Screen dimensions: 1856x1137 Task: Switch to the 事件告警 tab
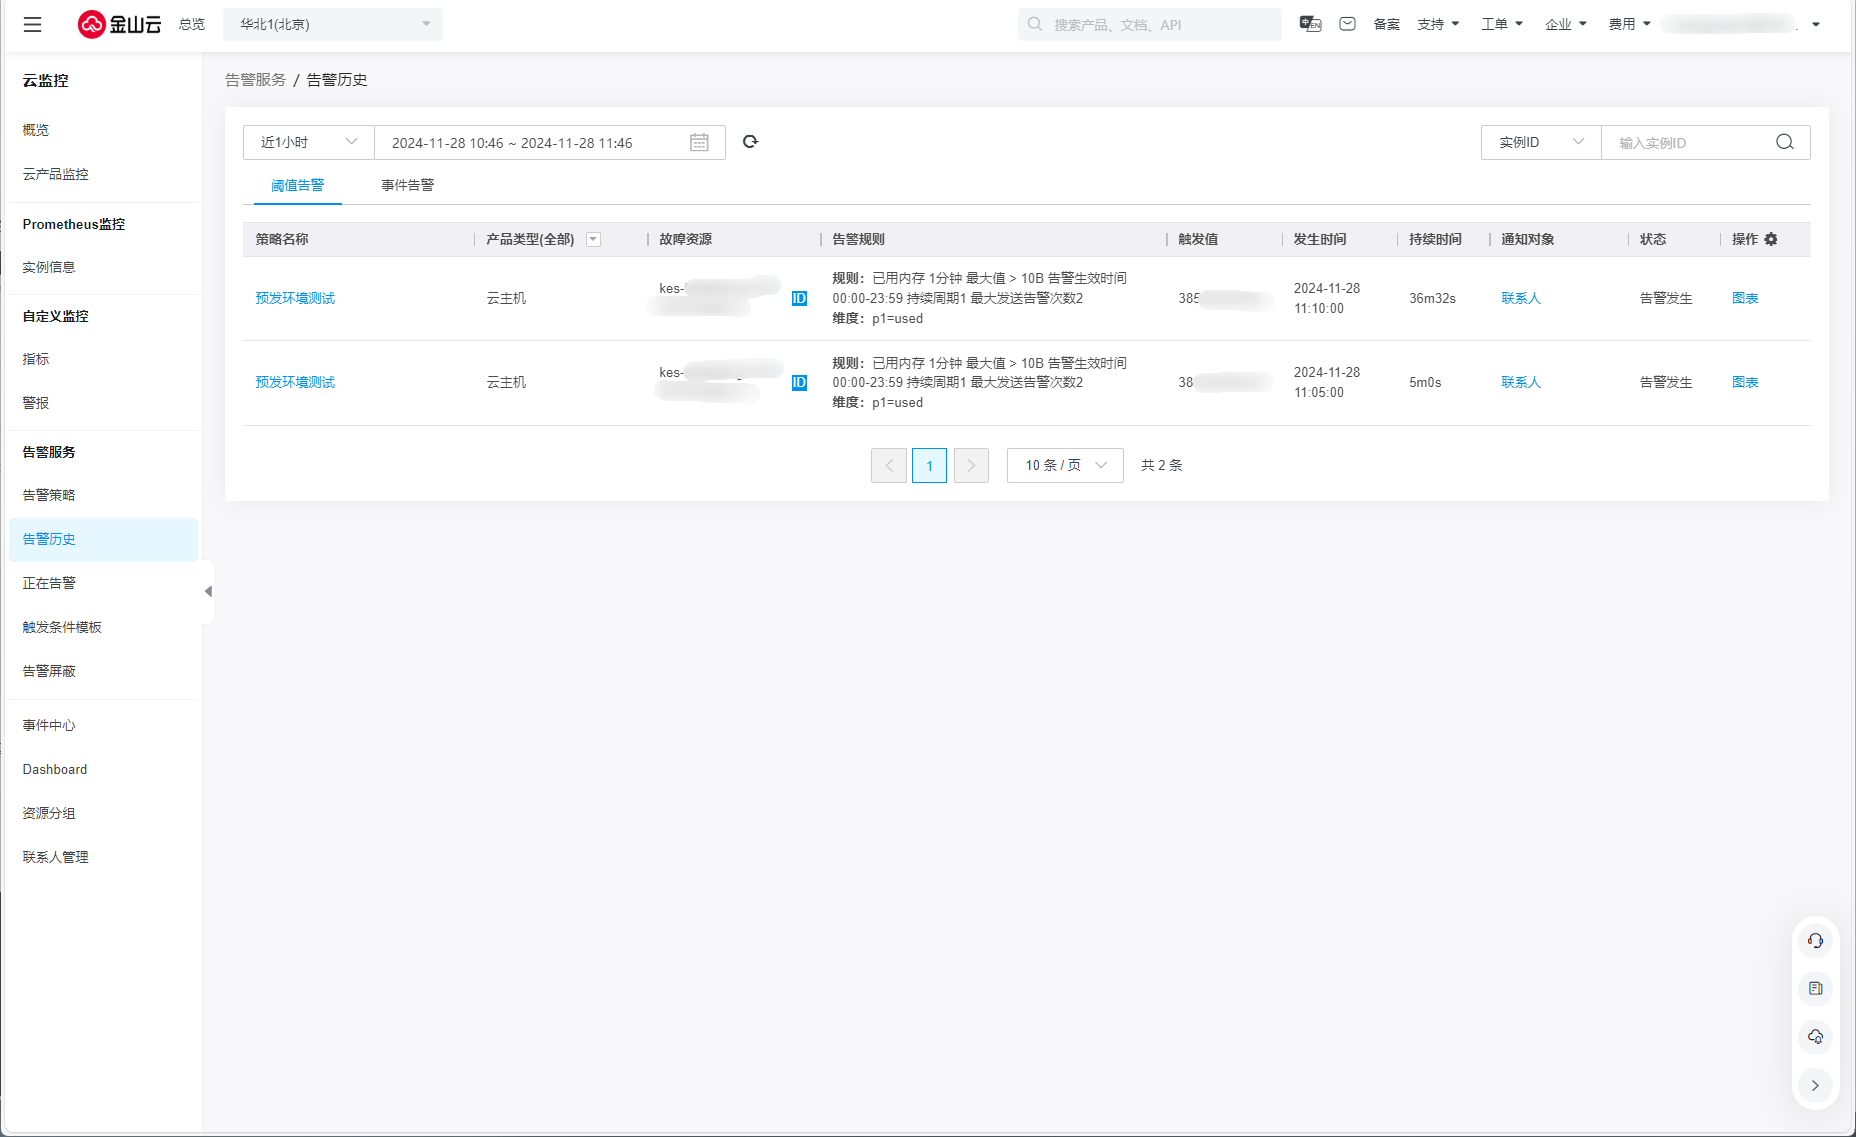point(407,185)
